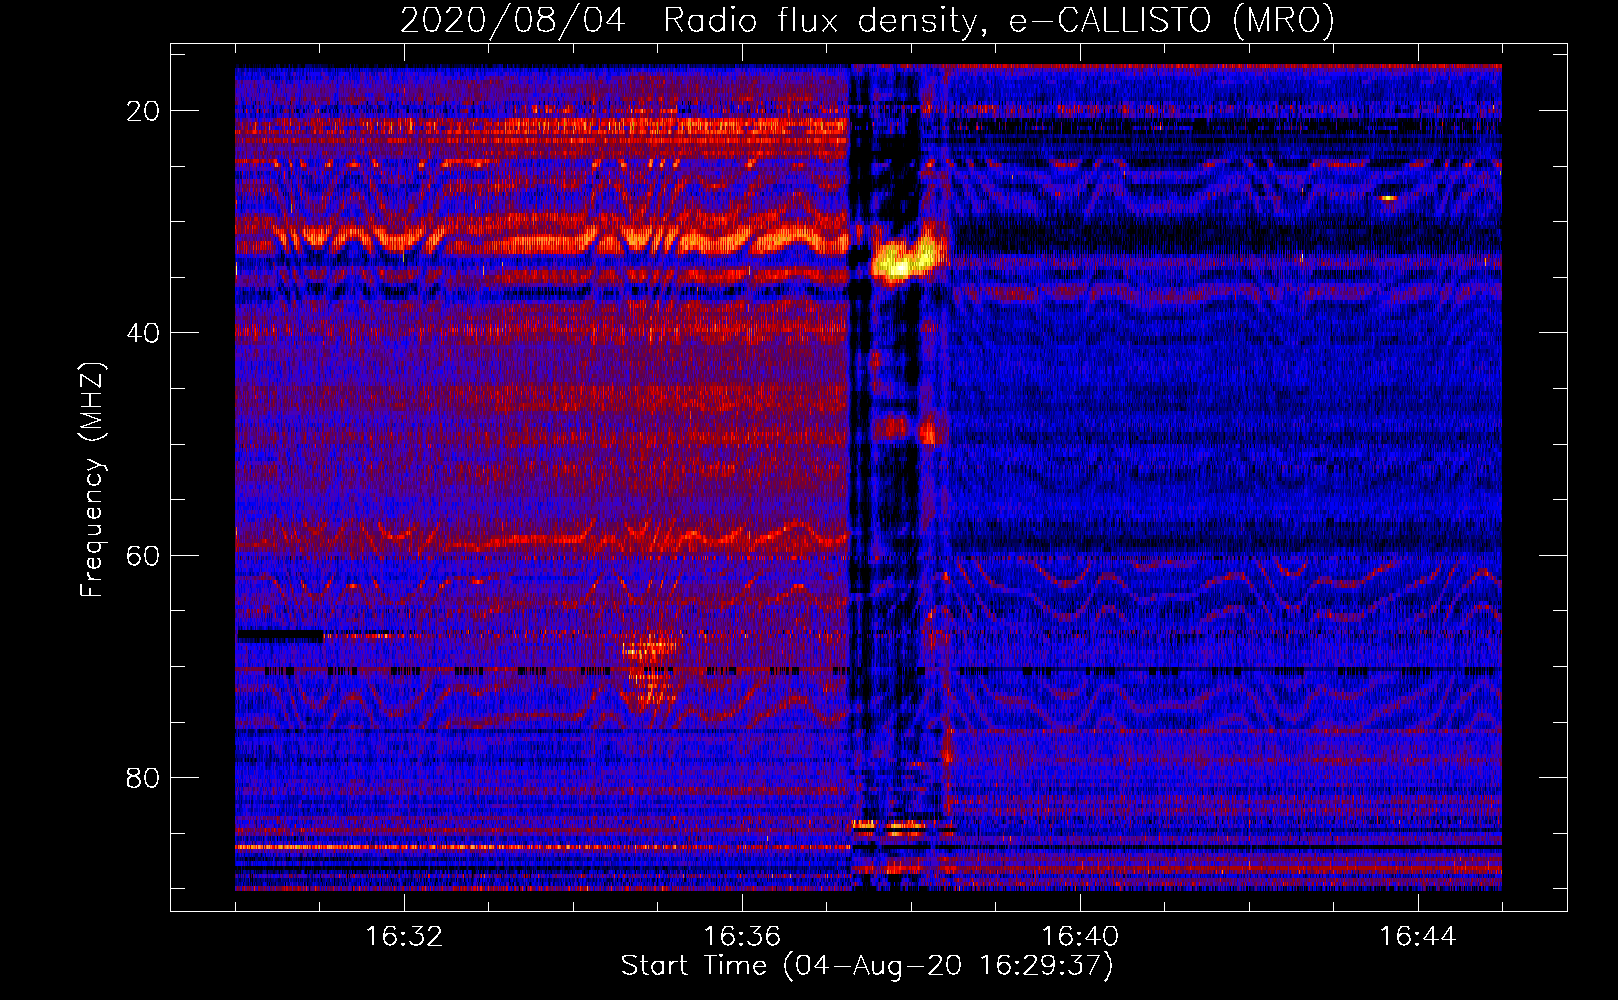Screen dimensions: 1618x1000
Task: Click the '80' frequency tick label
Action: tap(143, 777)
